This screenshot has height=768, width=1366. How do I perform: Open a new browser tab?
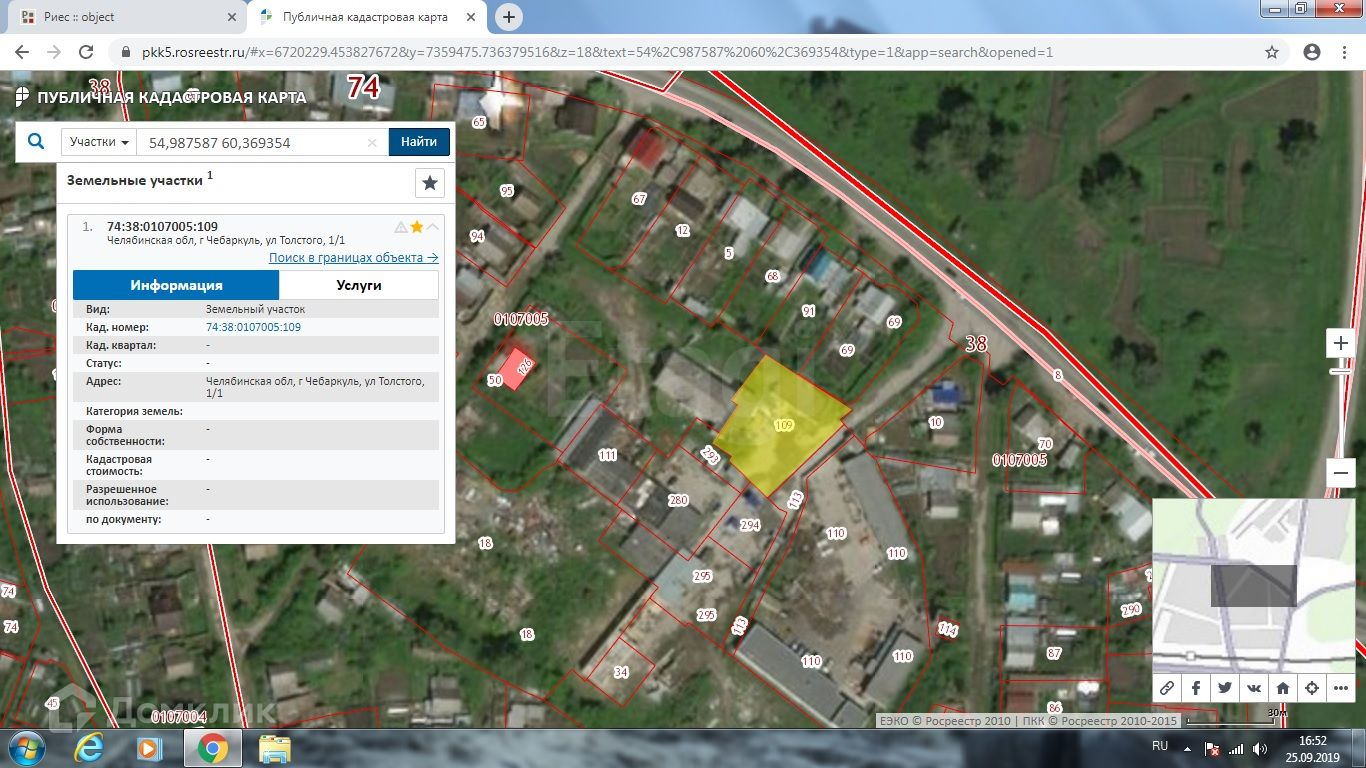point(509,17)
